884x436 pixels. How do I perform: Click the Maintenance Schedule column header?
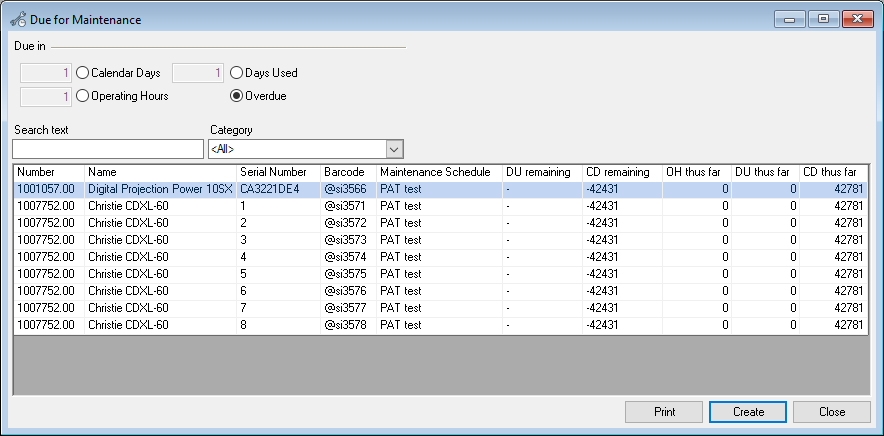click(438, 172)
